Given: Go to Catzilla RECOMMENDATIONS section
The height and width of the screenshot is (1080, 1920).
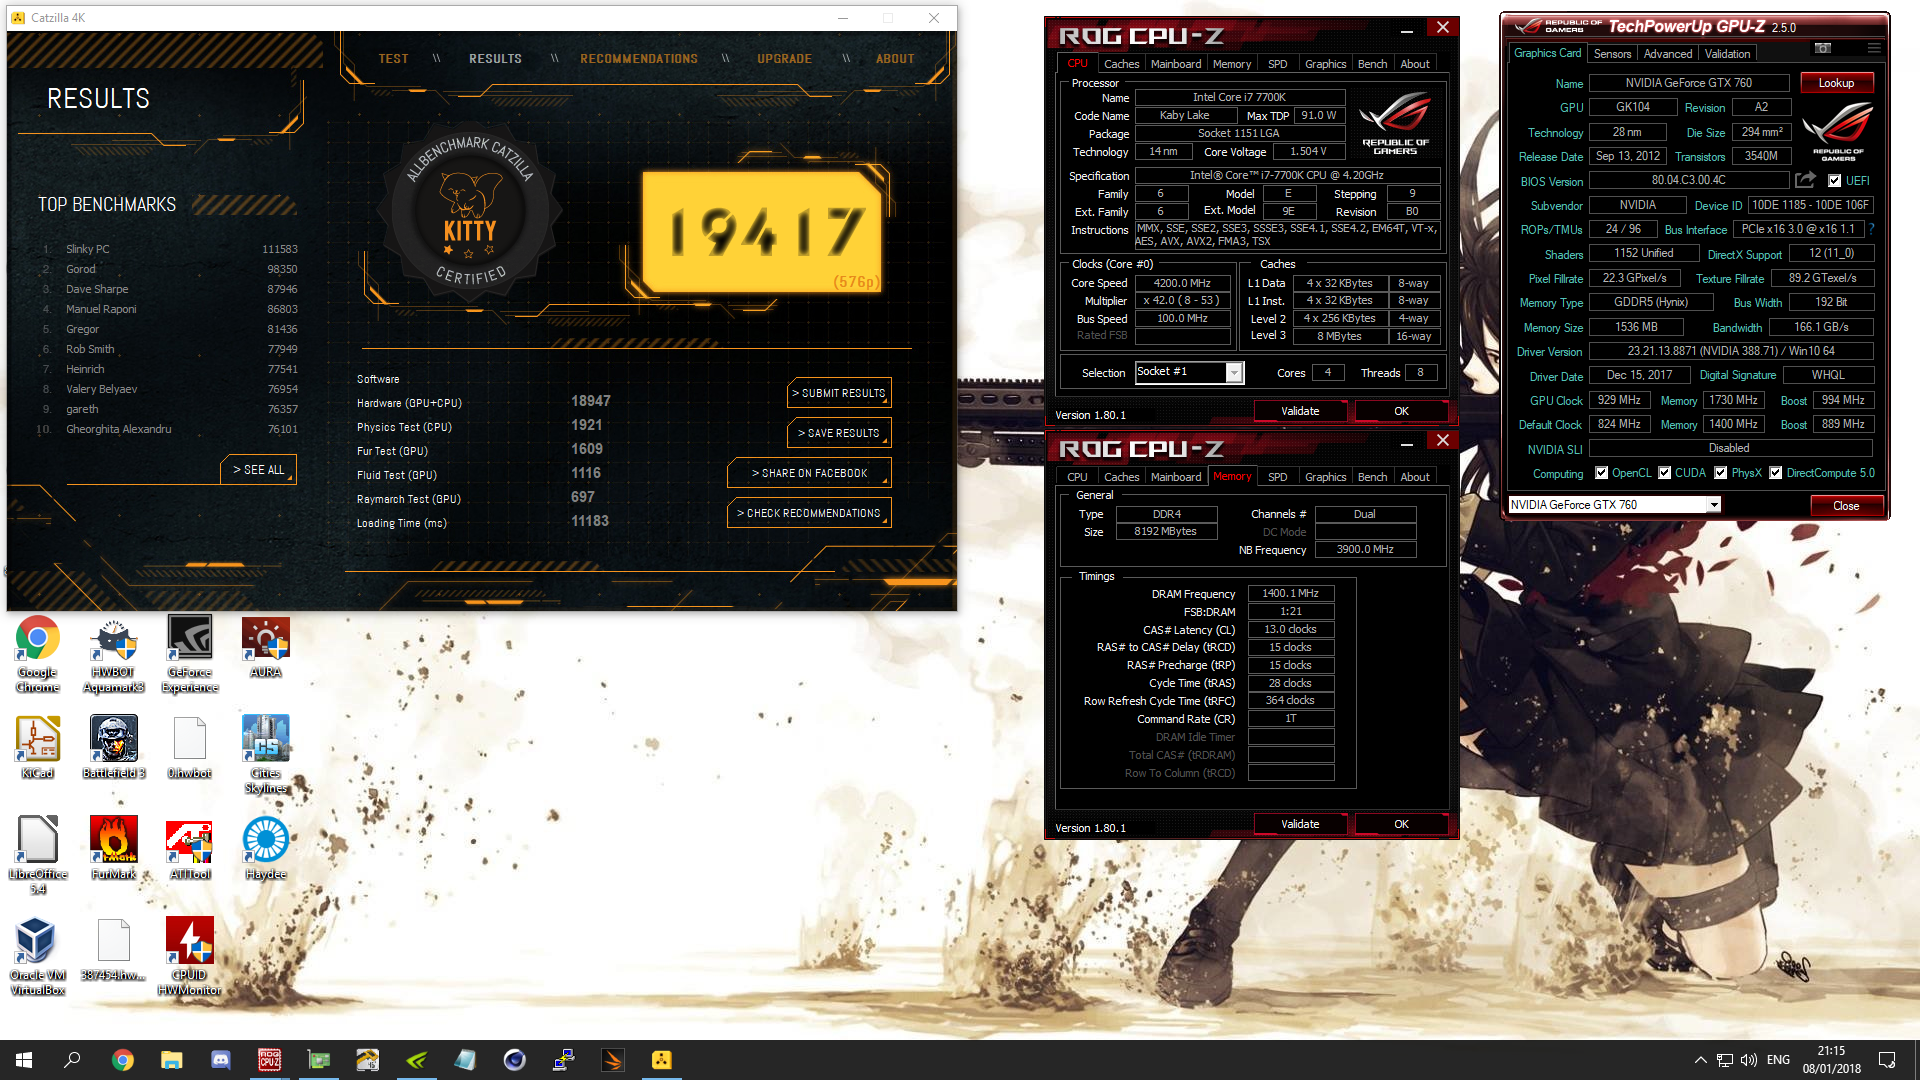Looking at the screenshot, I should click(639, 59).
